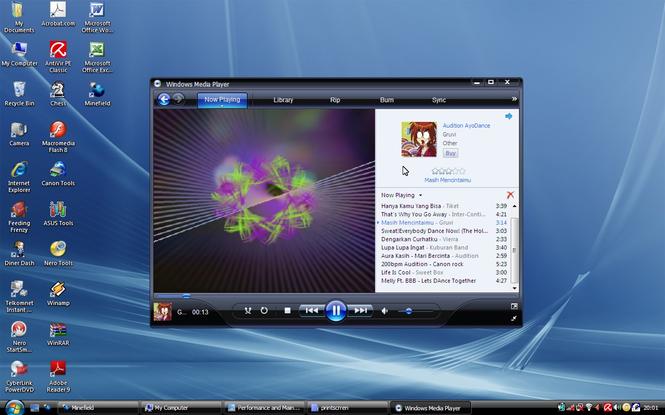
Task: Skip to the previous track
Action: click(312, 311)
